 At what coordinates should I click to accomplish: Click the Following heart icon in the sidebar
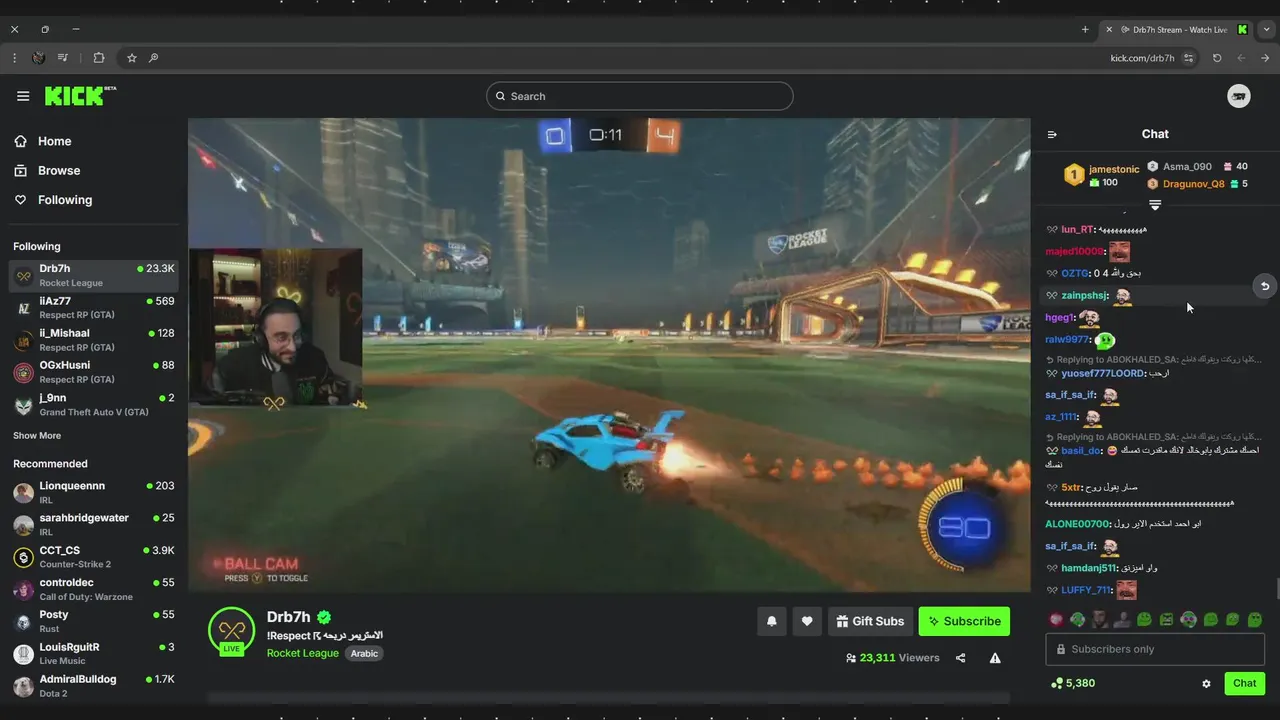pyautogui.click(x=21, y=200)
